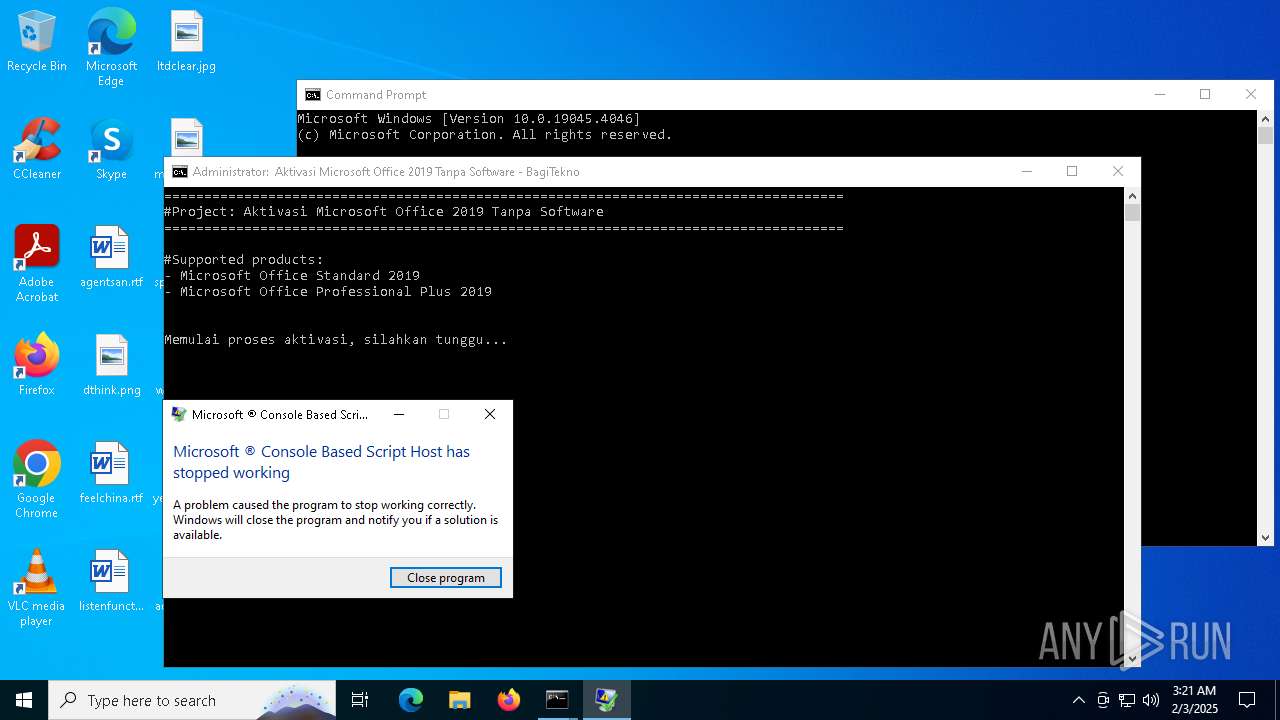Click scroll up arrow in Command Prompt window
This screenshot has width=1280, height=720.
pos(1265,119)
